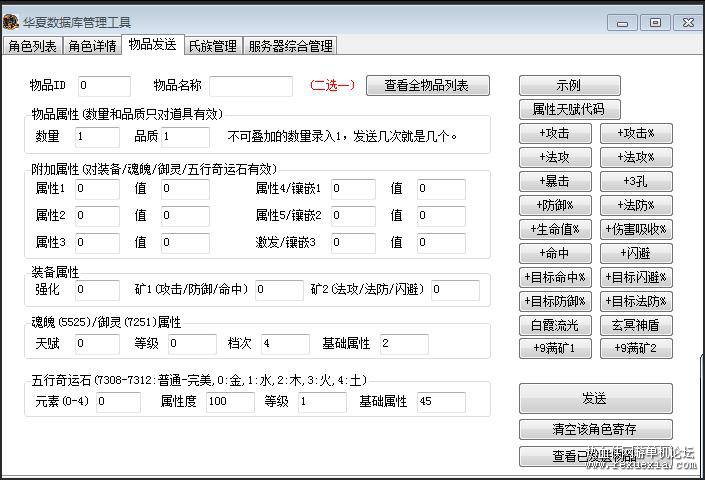Image resolution: width=705 pixels, height=480 pixels.
Task: Select the 白霞流光 preset
Action: pyautogui.click(x=555, y=325)
